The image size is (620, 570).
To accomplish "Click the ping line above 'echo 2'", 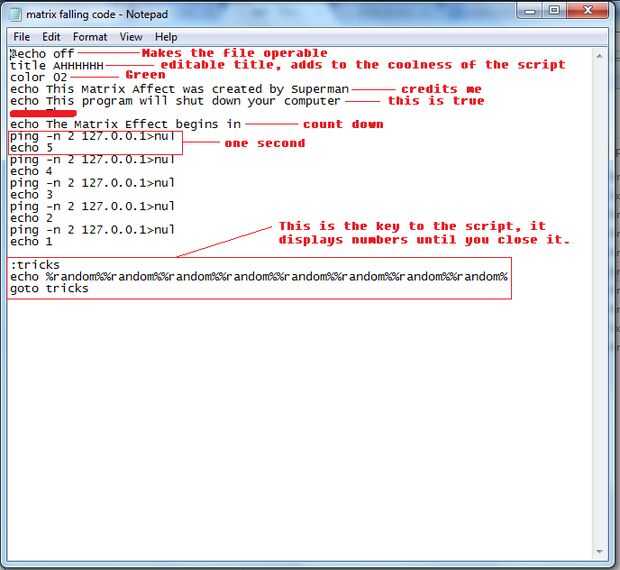I will tap(92, 206).
